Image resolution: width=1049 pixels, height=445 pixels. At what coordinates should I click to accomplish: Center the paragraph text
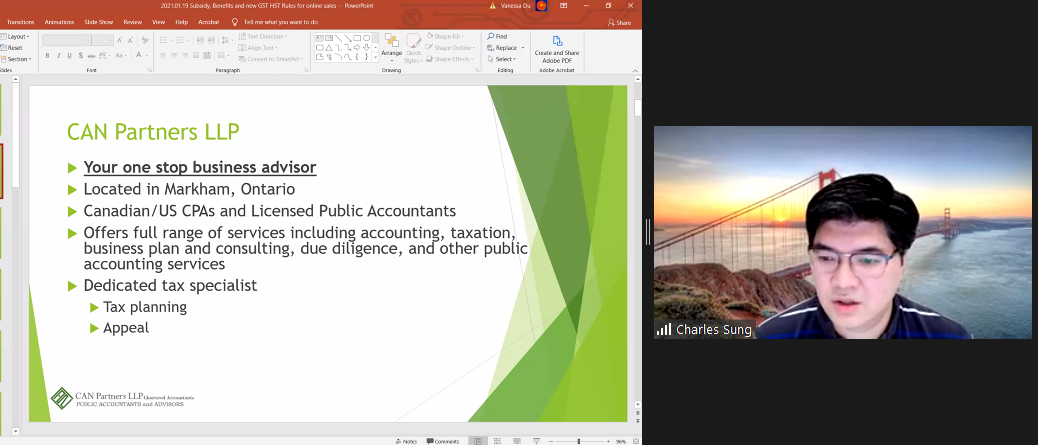coord(174,56)
